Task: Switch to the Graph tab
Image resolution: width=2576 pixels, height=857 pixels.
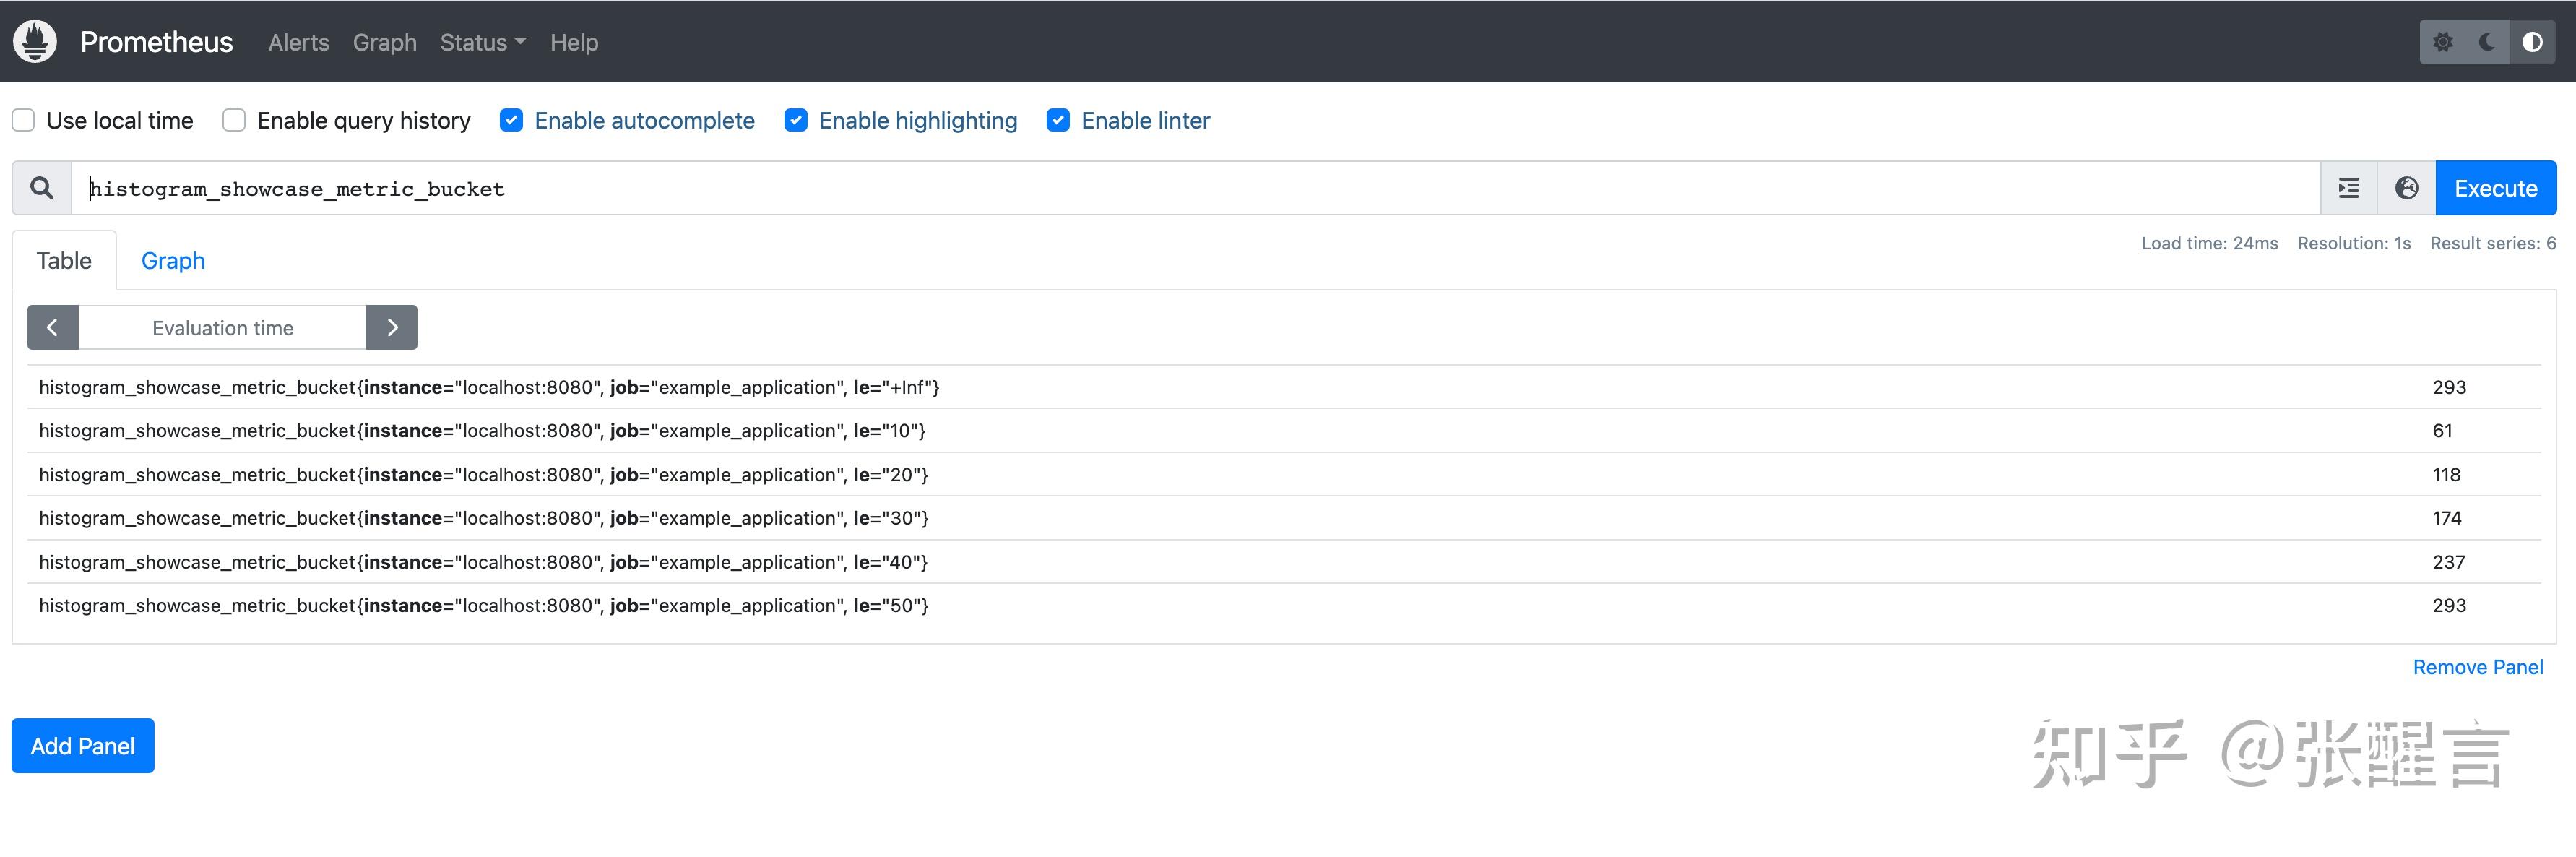Action: tap(172, 260)
